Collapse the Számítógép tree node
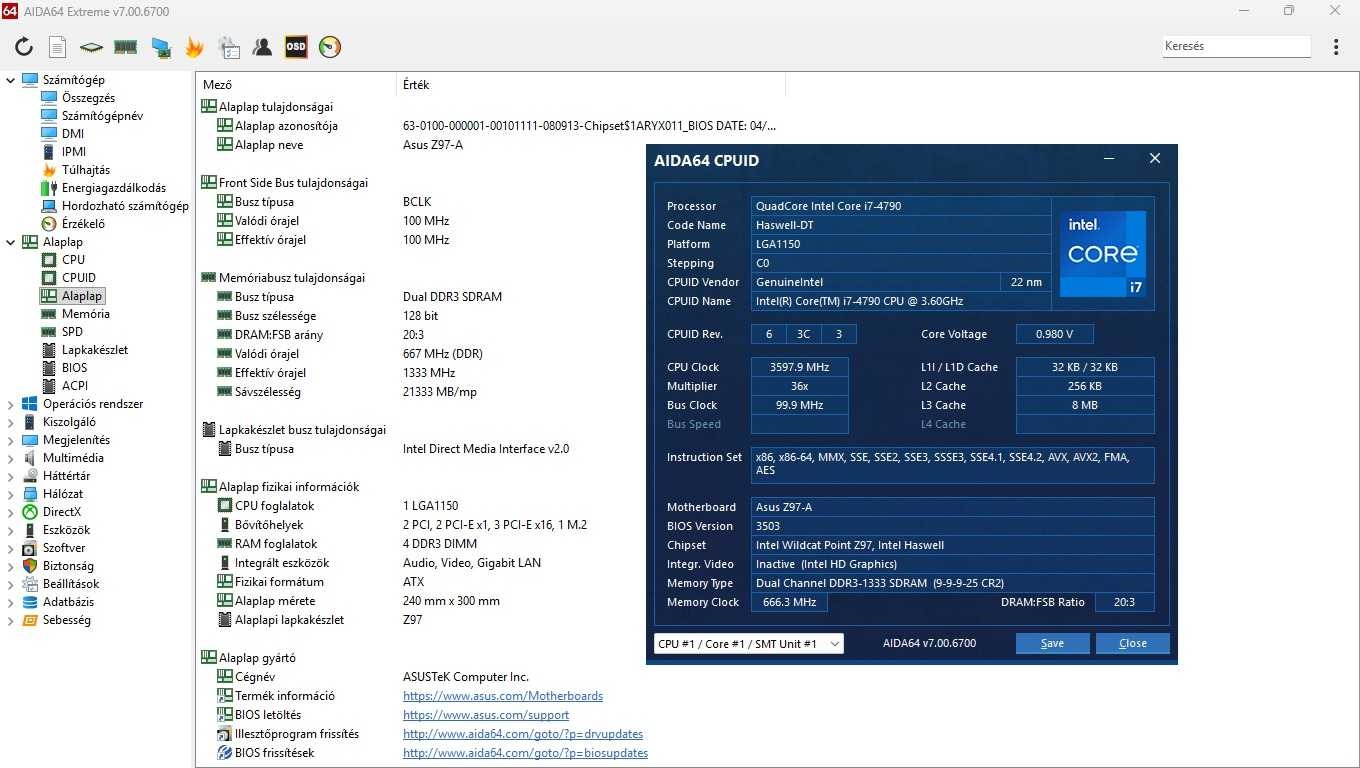Image resolution: width=1360 pixels, height=768 pixels. pos(10,80)
